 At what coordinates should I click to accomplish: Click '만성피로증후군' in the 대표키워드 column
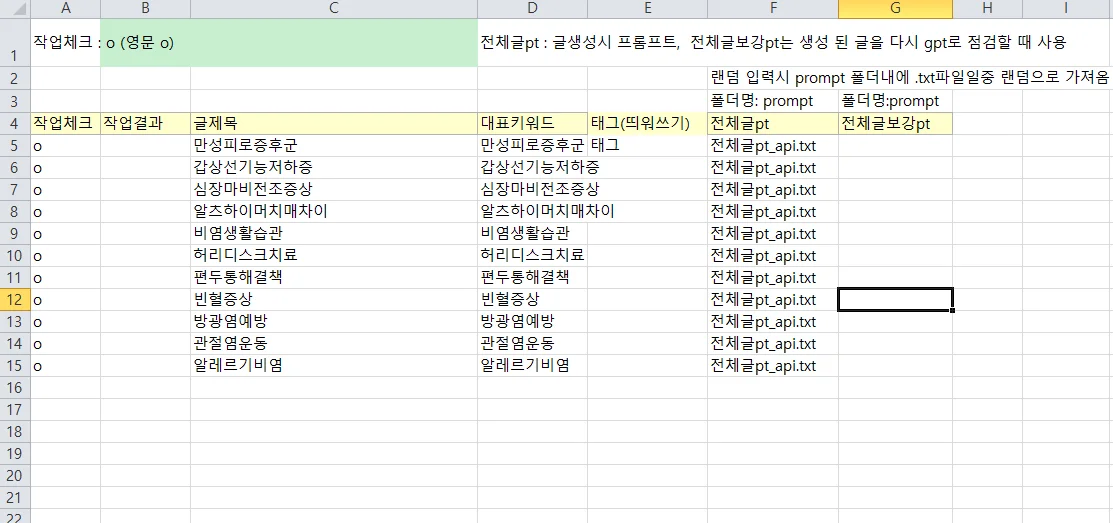click(532, 145)
